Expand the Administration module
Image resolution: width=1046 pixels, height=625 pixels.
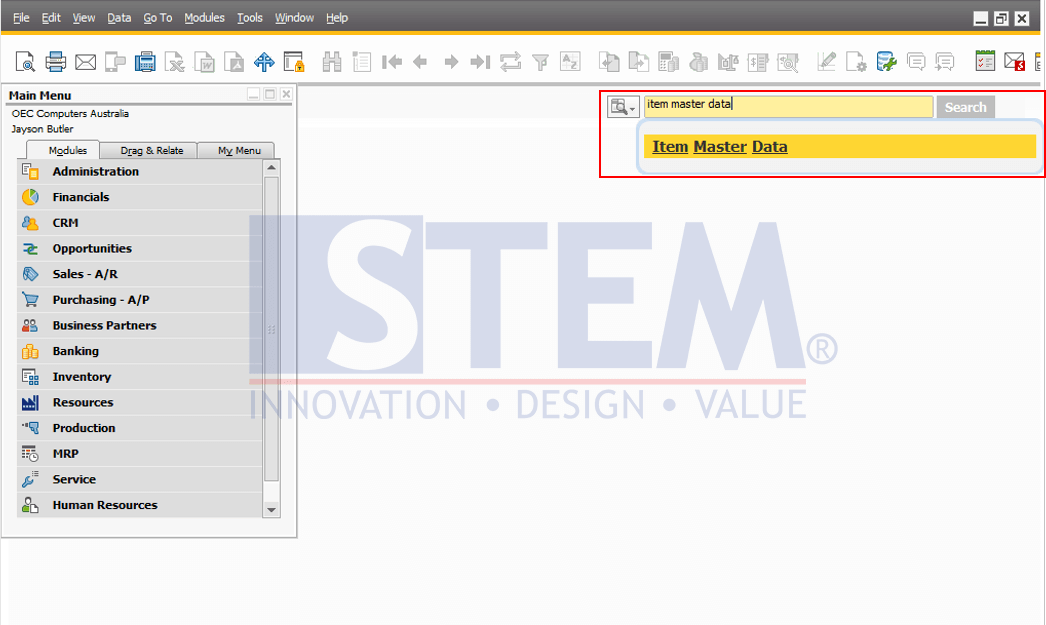pyautogui.click(x=139, y=171)
